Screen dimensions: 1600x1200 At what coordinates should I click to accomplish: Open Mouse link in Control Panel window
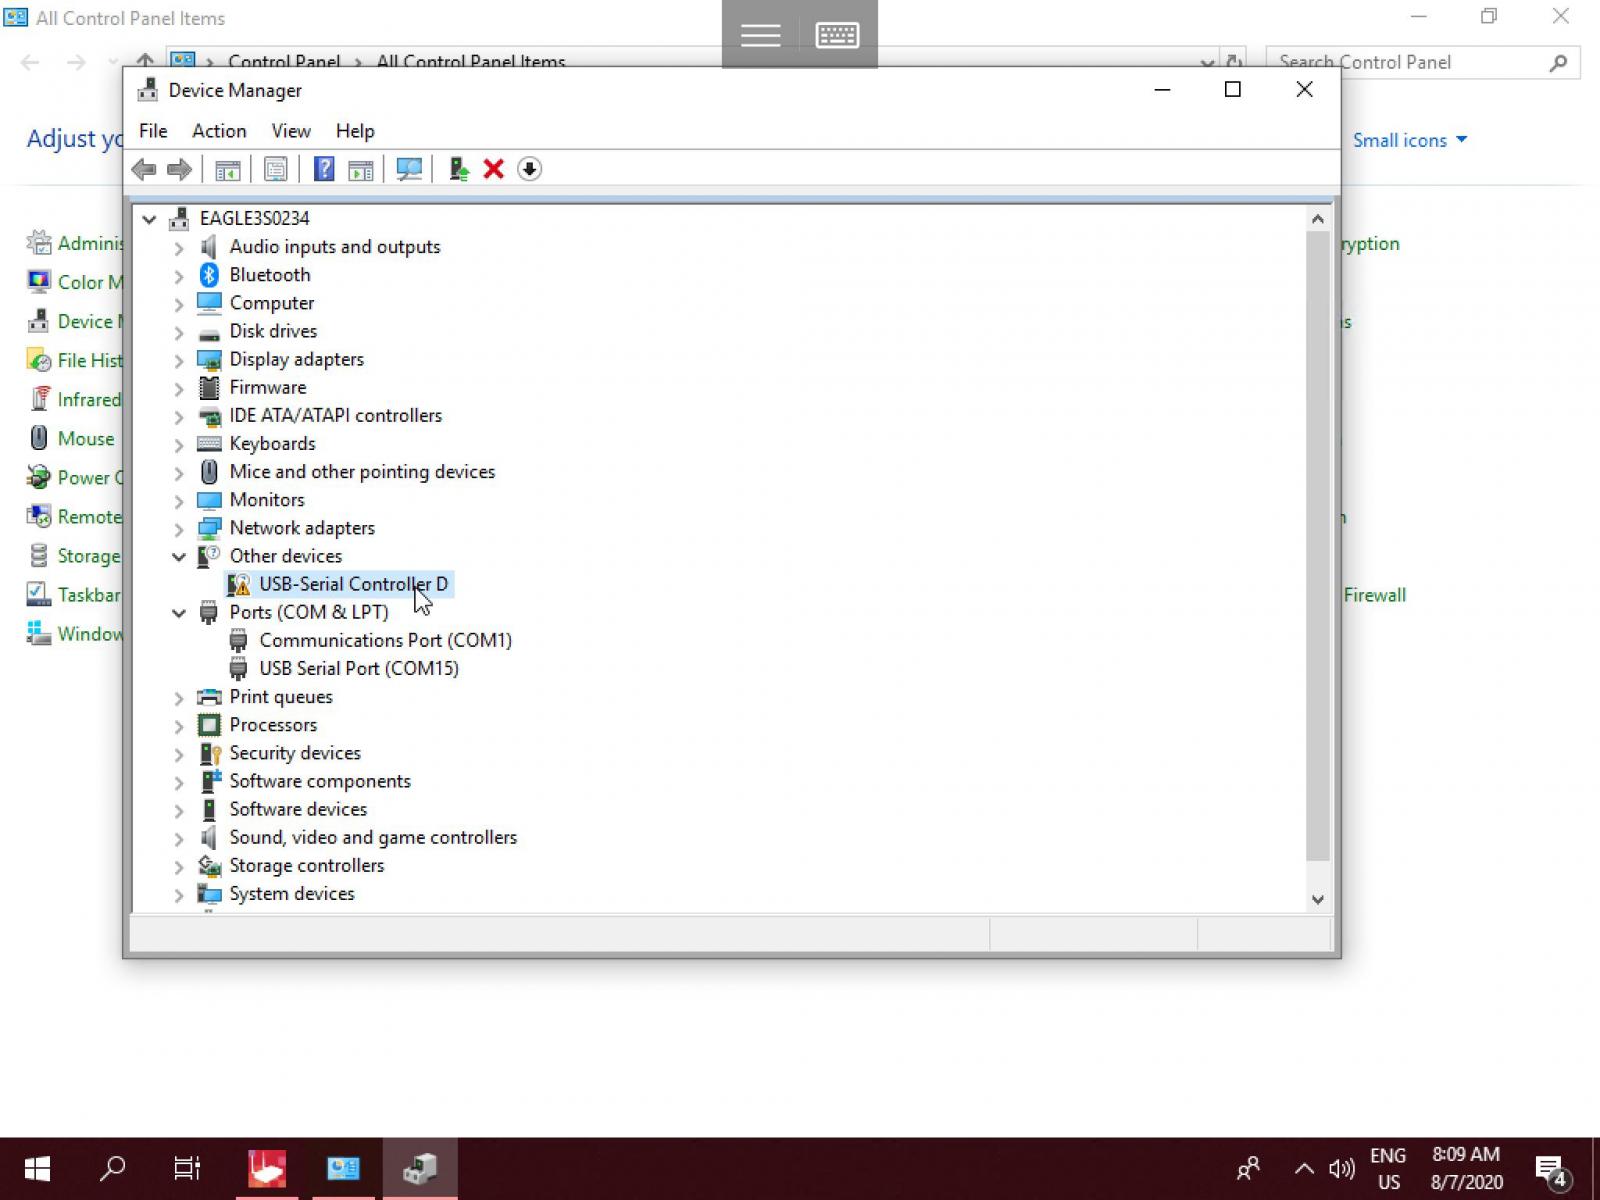[85, 438]
